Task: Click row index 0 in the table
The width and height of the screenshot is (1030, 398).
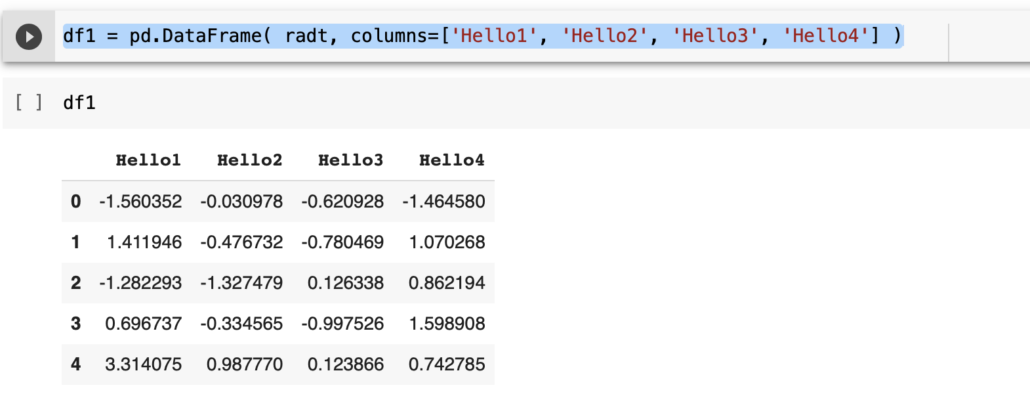Action: [x=76, y=202]
